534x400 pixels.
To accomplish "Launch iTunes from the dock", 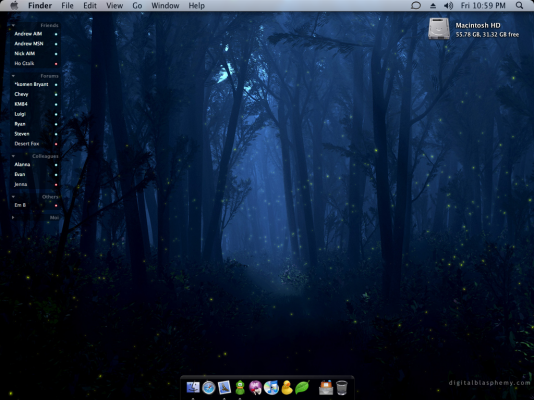I will click(x=271, y=387).
